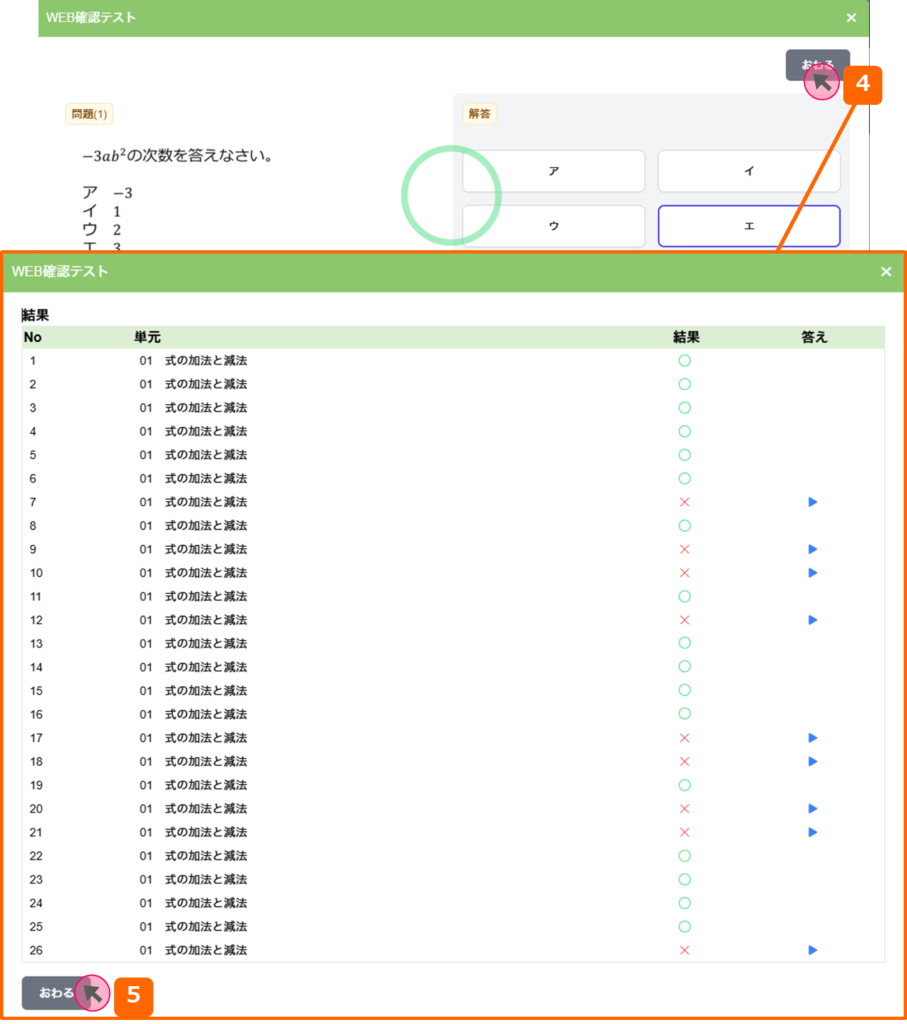The width and height of the screenshot is (907, 1024).
Task: Select answer choice ア
Action: pos(553,171)
